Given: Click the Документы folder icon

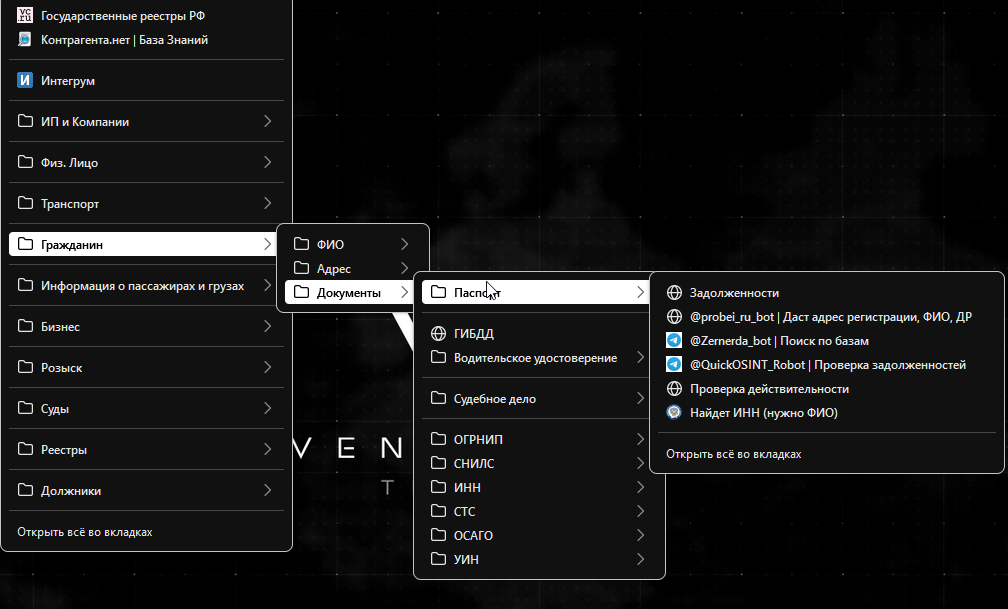Looking at the screenshot, I should tap(301, 292).
